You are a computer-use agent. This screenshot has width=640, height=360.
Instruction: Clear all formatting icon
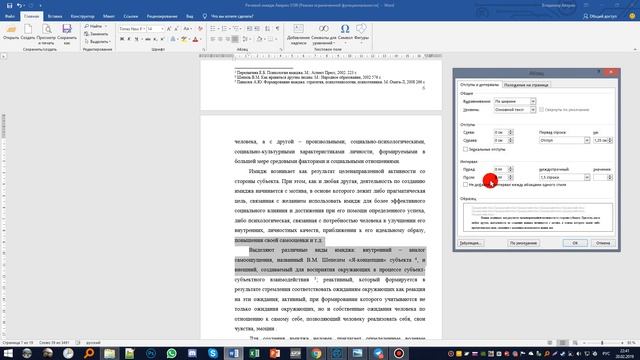point(200,29)
